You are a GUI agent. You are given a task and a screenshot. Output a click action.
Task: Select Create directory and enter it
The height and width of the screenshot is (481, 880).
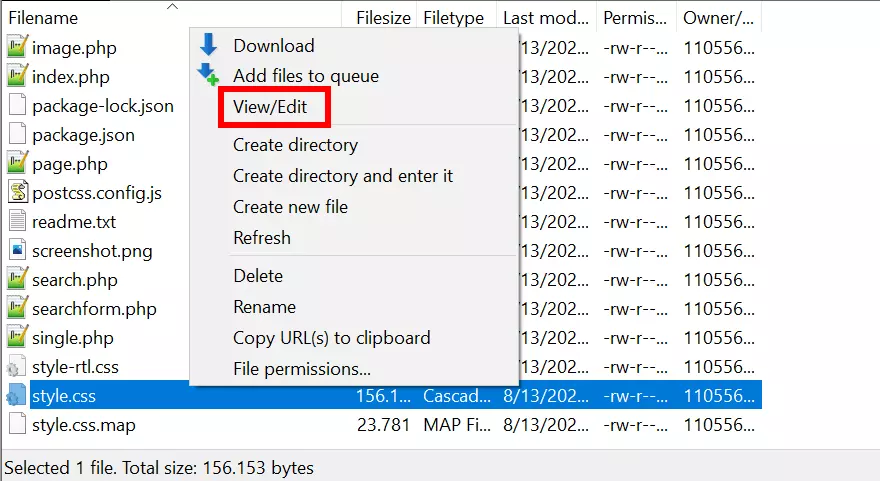343,176
